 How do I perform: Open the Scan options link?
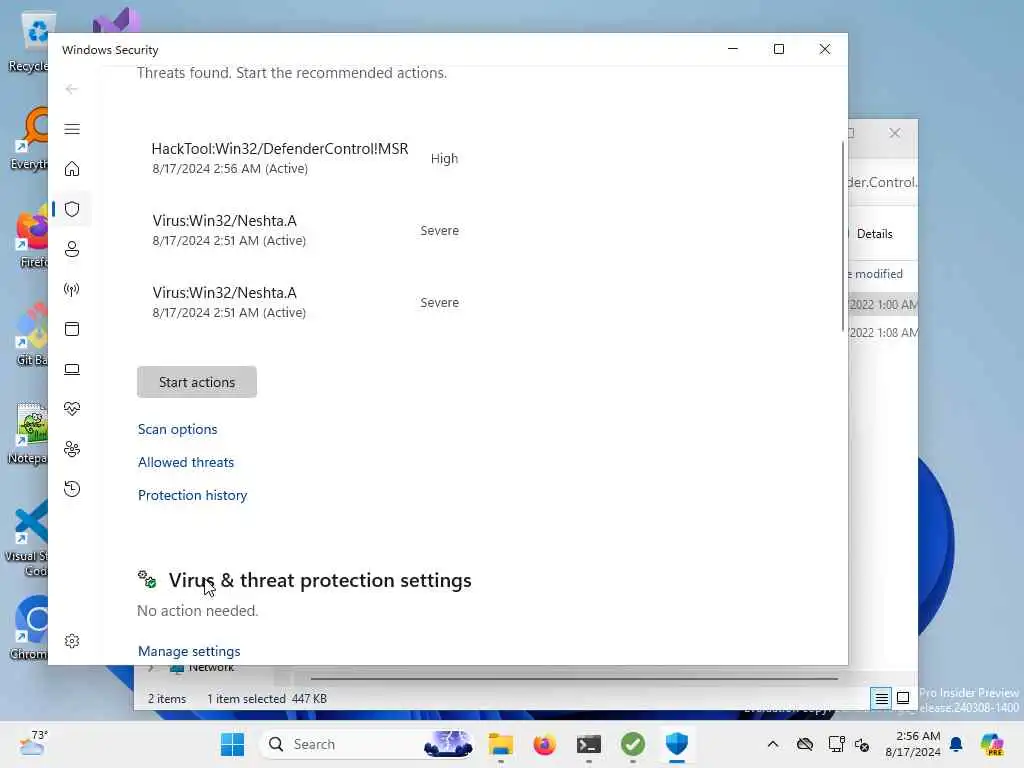177,429
